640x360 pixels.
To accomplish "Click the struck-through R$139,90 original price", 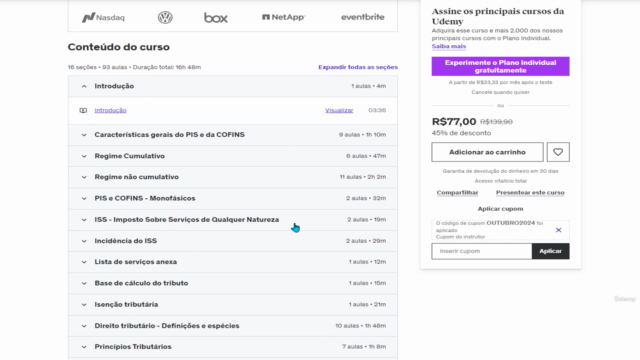I will 496,122.
